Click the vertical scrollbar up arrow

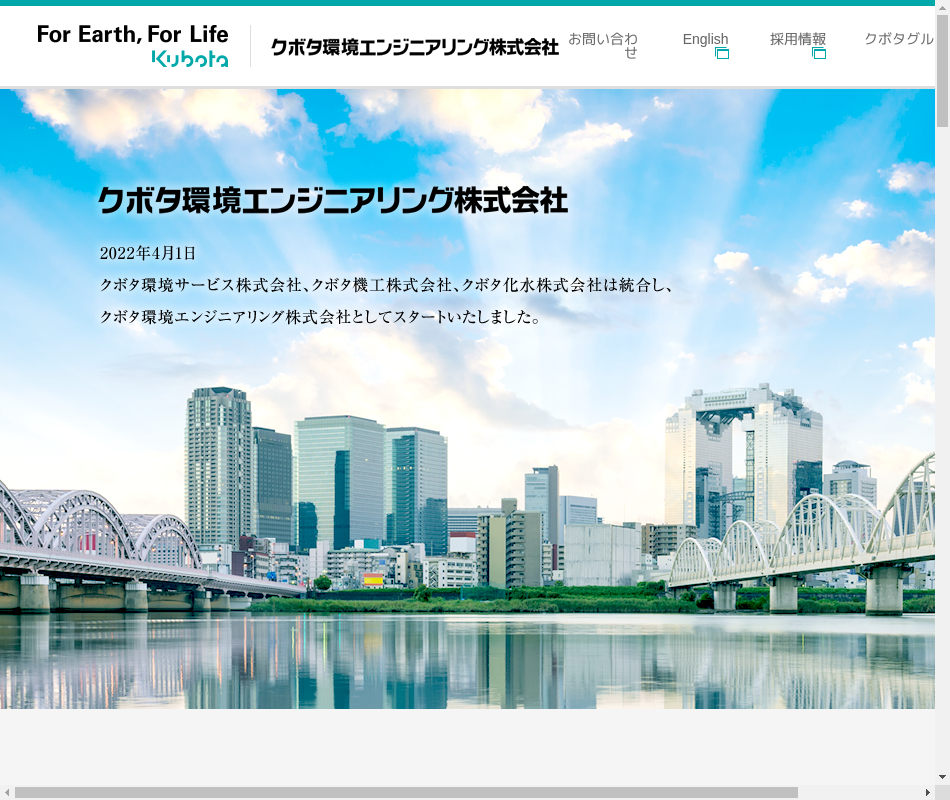[942, 6]
